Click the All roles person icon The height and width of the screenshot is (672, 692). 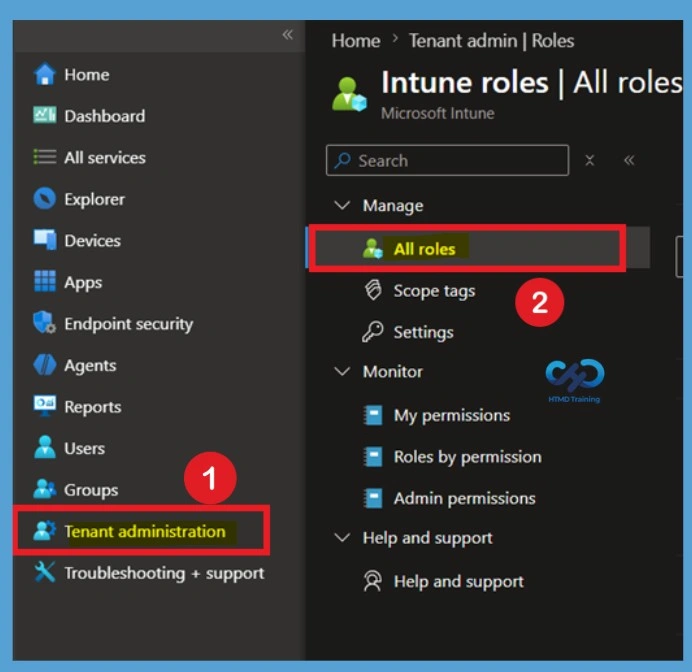[x=372, y=248]
